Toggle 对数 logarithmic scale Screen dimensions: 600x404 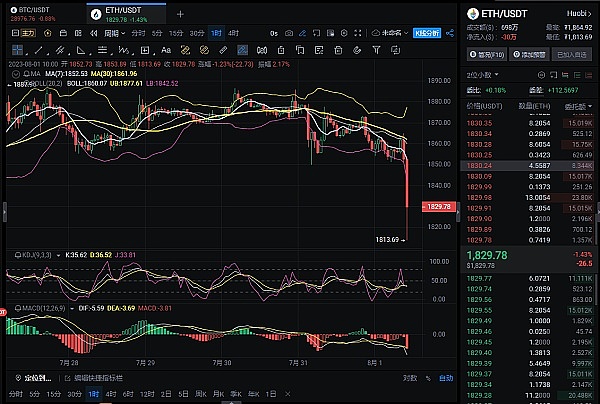coord(409,378)
